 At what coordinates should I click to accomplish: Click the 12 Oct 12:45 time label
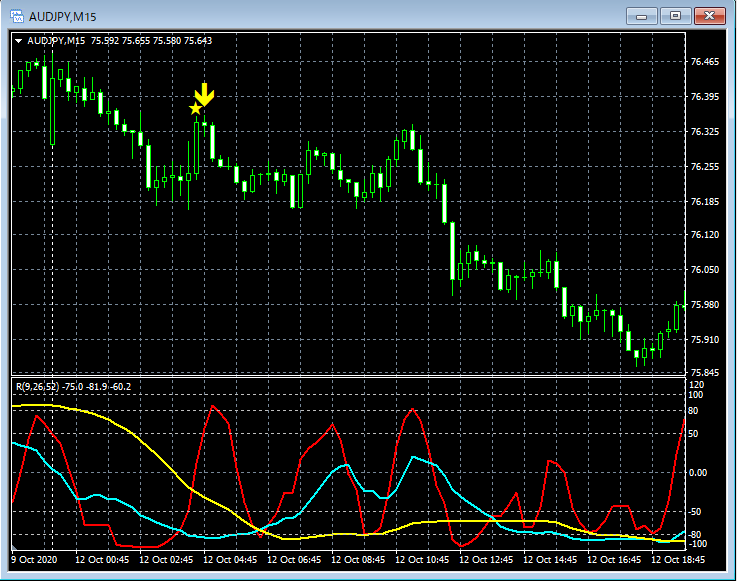(x=486, y=559)
